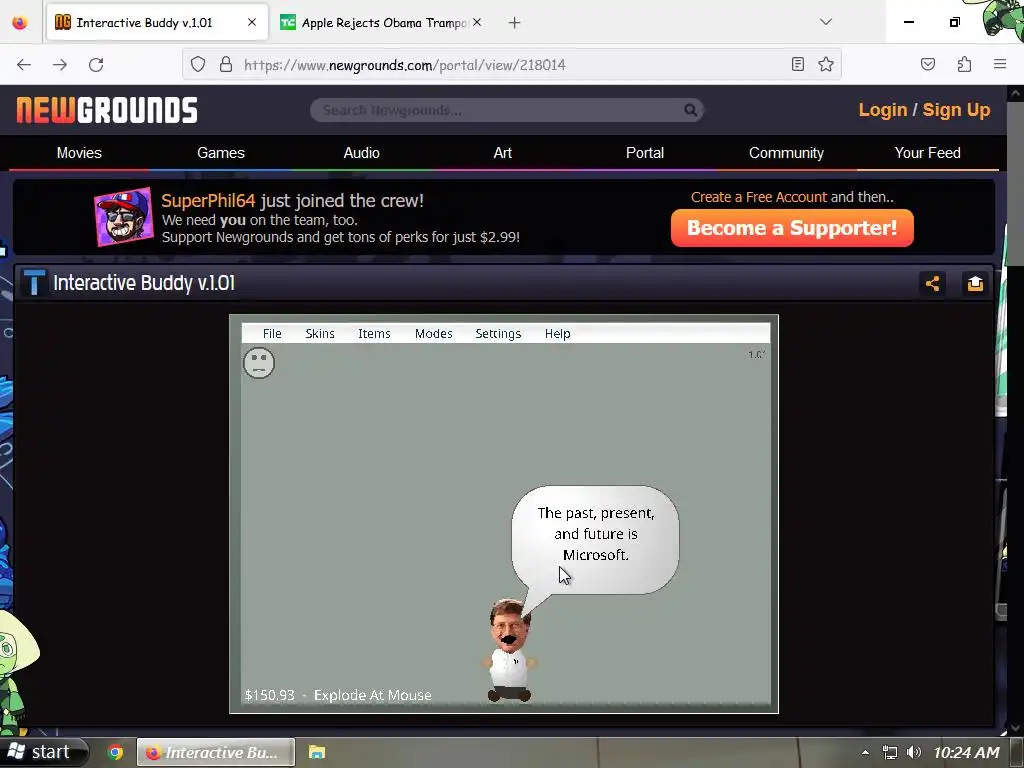
Task: Click Create a Free Account link
Action: 759,197
